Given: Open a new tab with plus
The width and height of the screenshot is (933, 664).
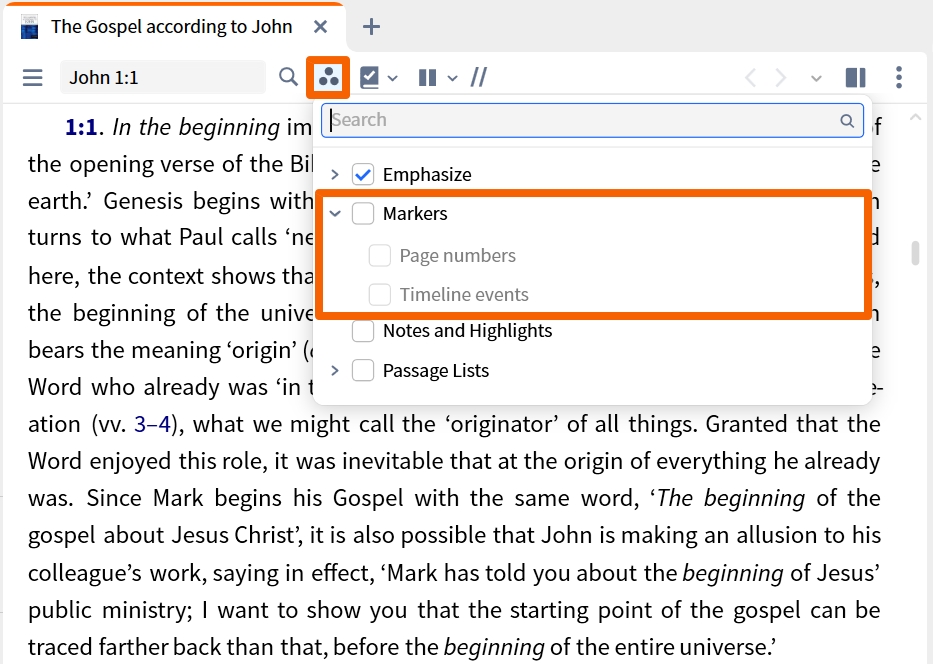Looking at the screenshot, I should point(371,27).
